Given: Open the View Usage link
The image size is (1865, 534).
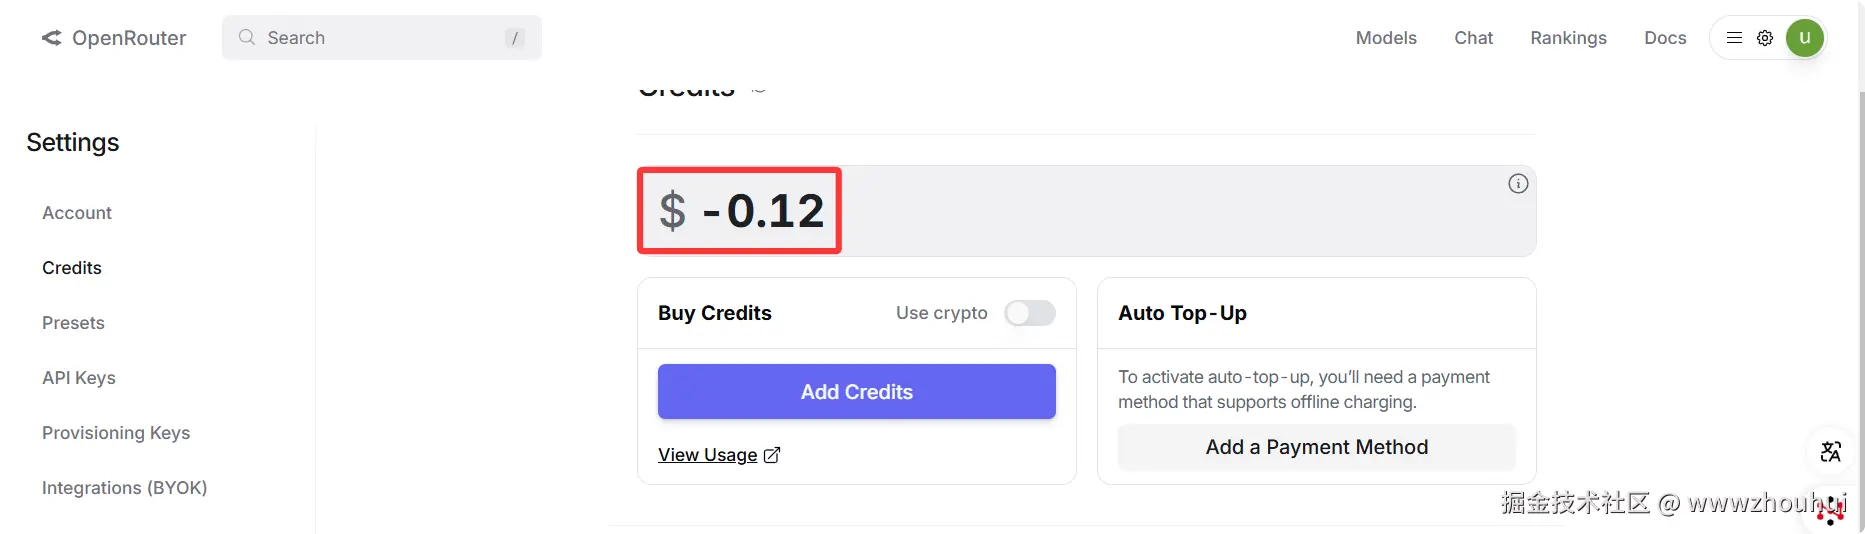Looking at the screenshot, I should tap(707, 455).
